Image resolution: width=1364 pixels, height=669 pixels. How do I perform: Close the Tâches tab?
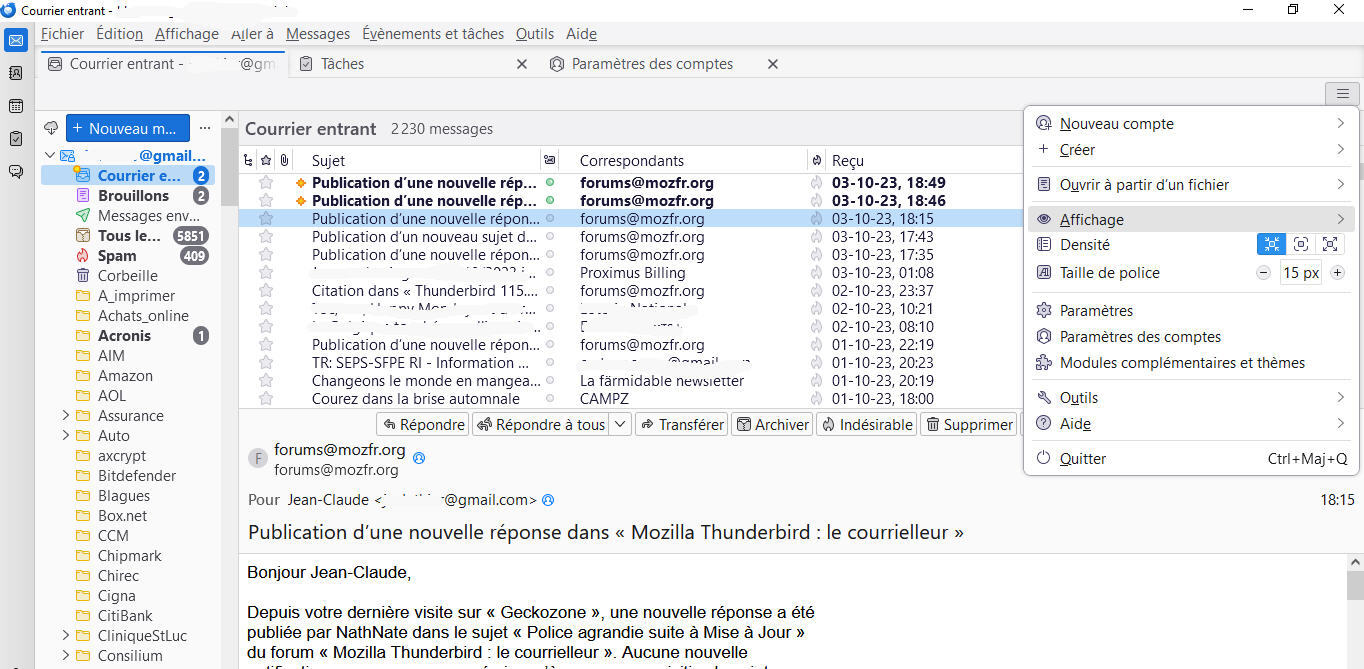521,64
